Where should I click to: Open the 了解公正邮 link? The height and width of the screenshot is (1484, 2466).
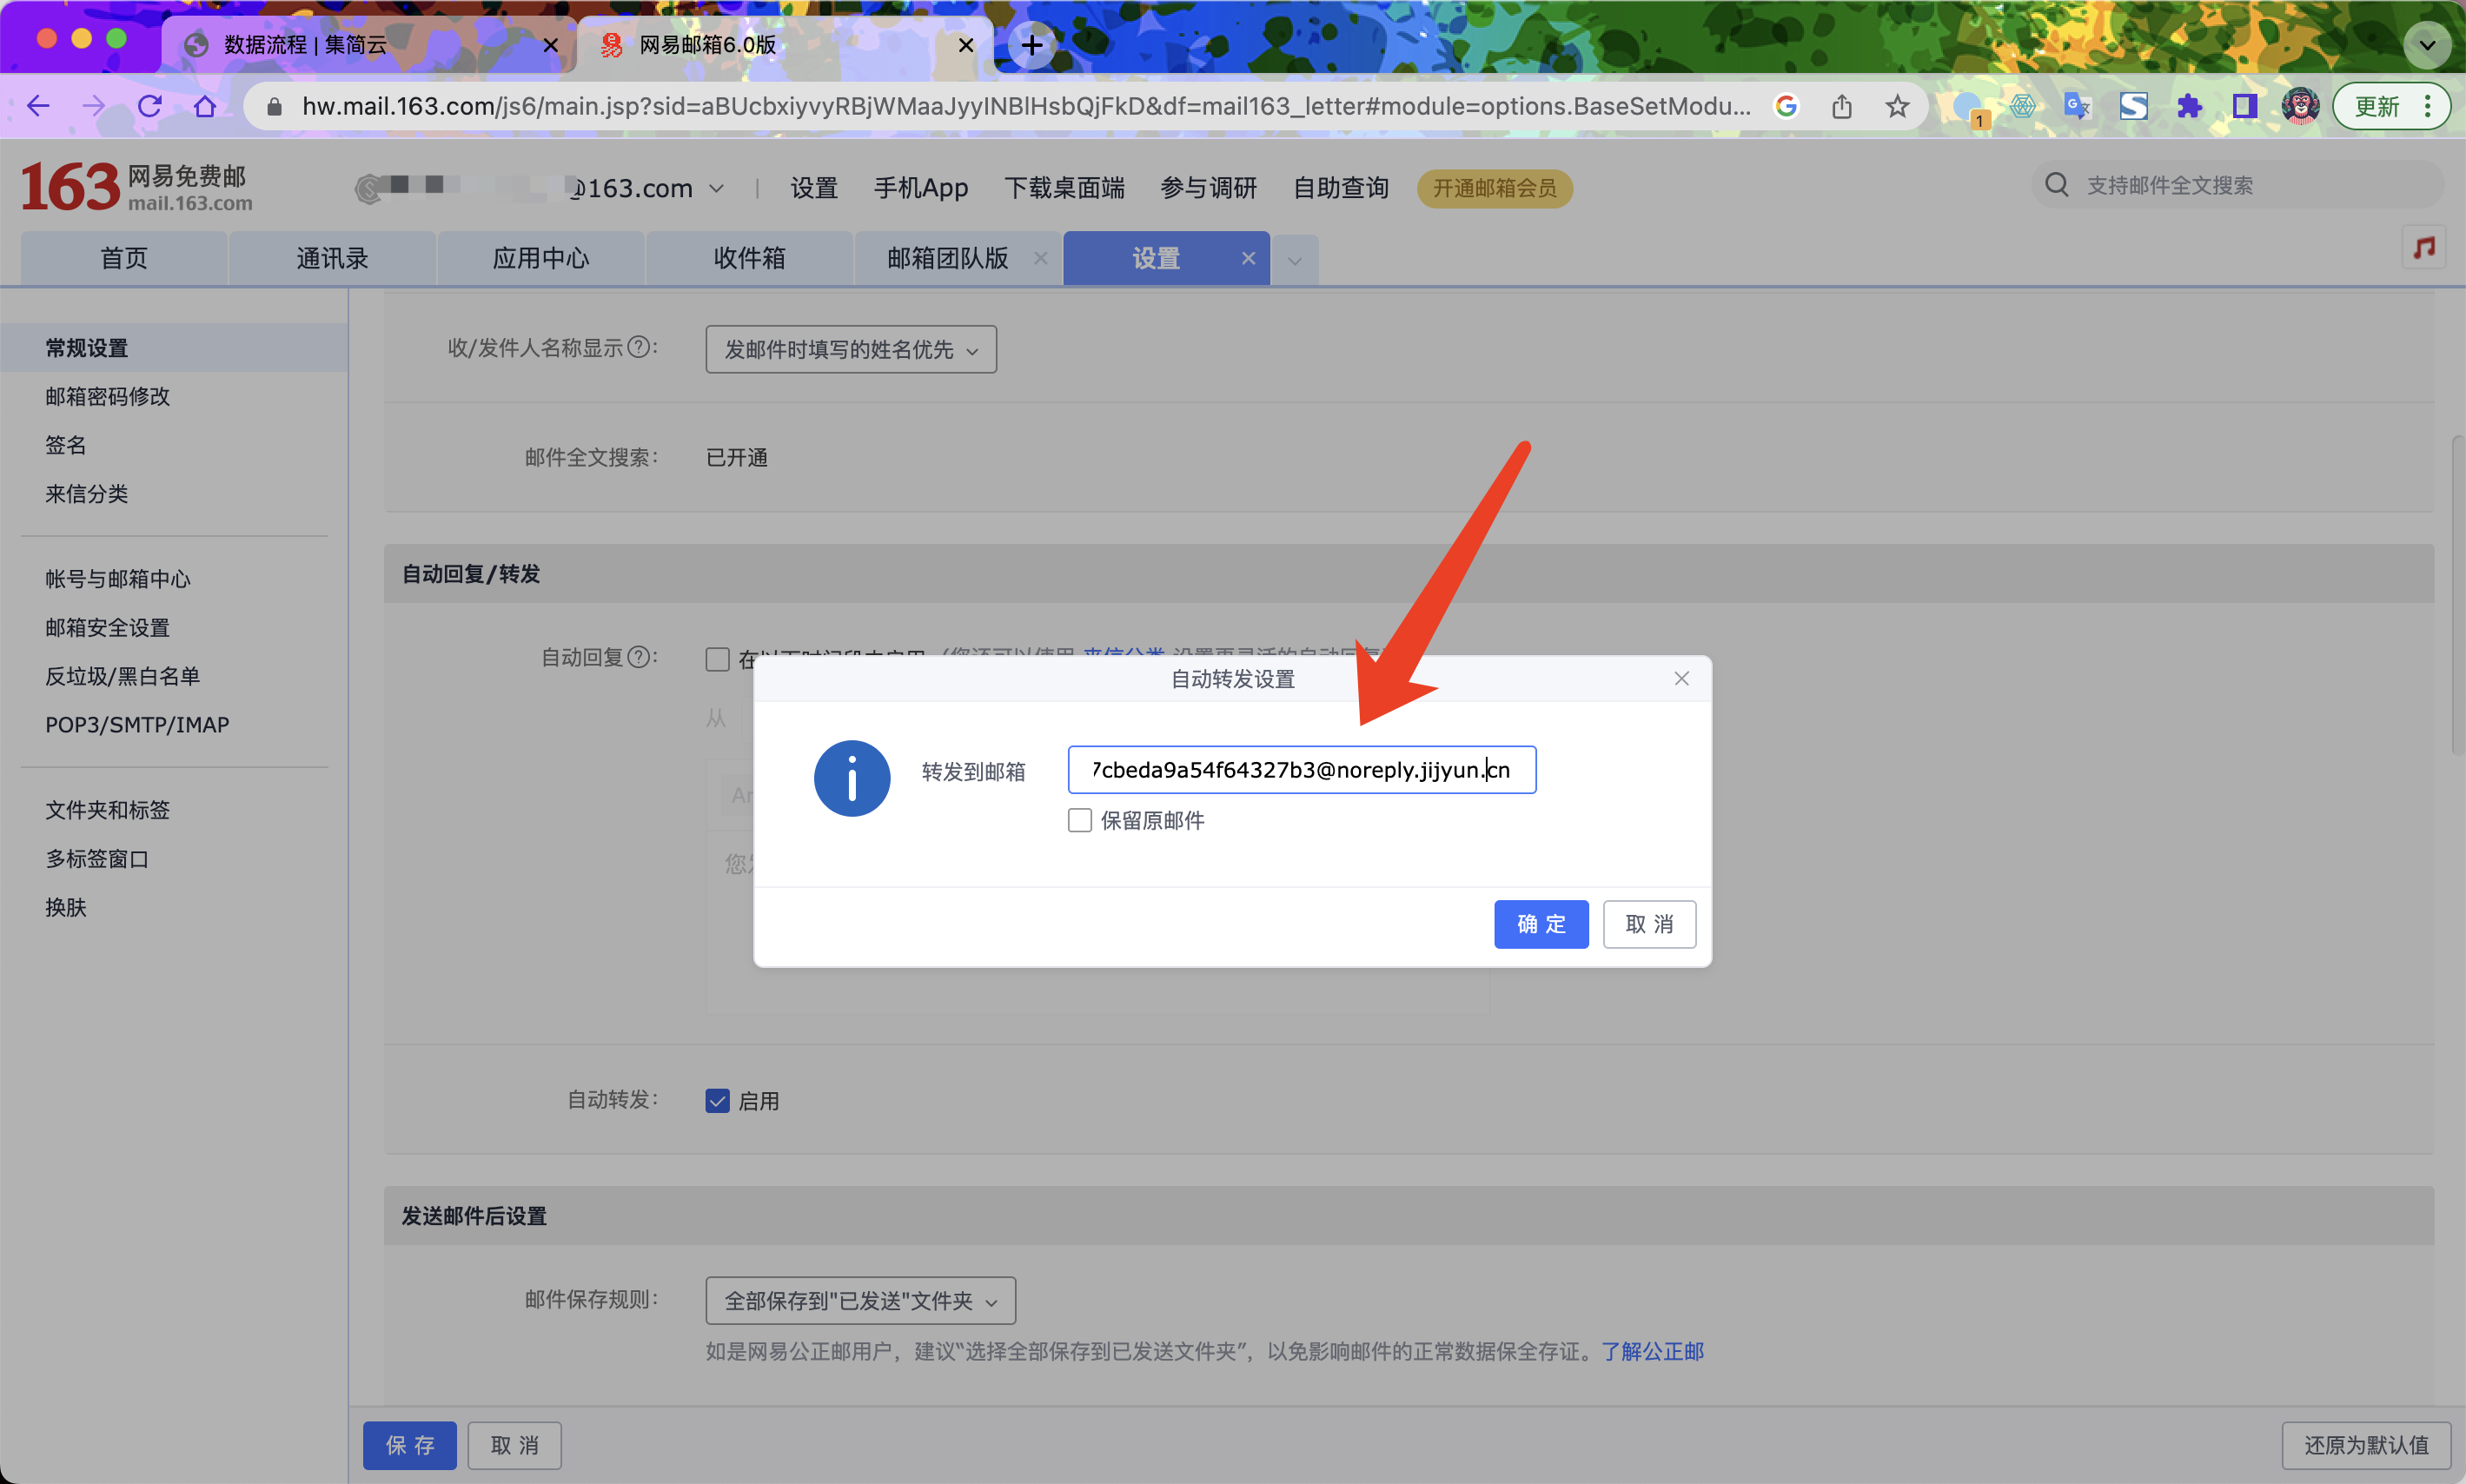tap(1652, 1351)
